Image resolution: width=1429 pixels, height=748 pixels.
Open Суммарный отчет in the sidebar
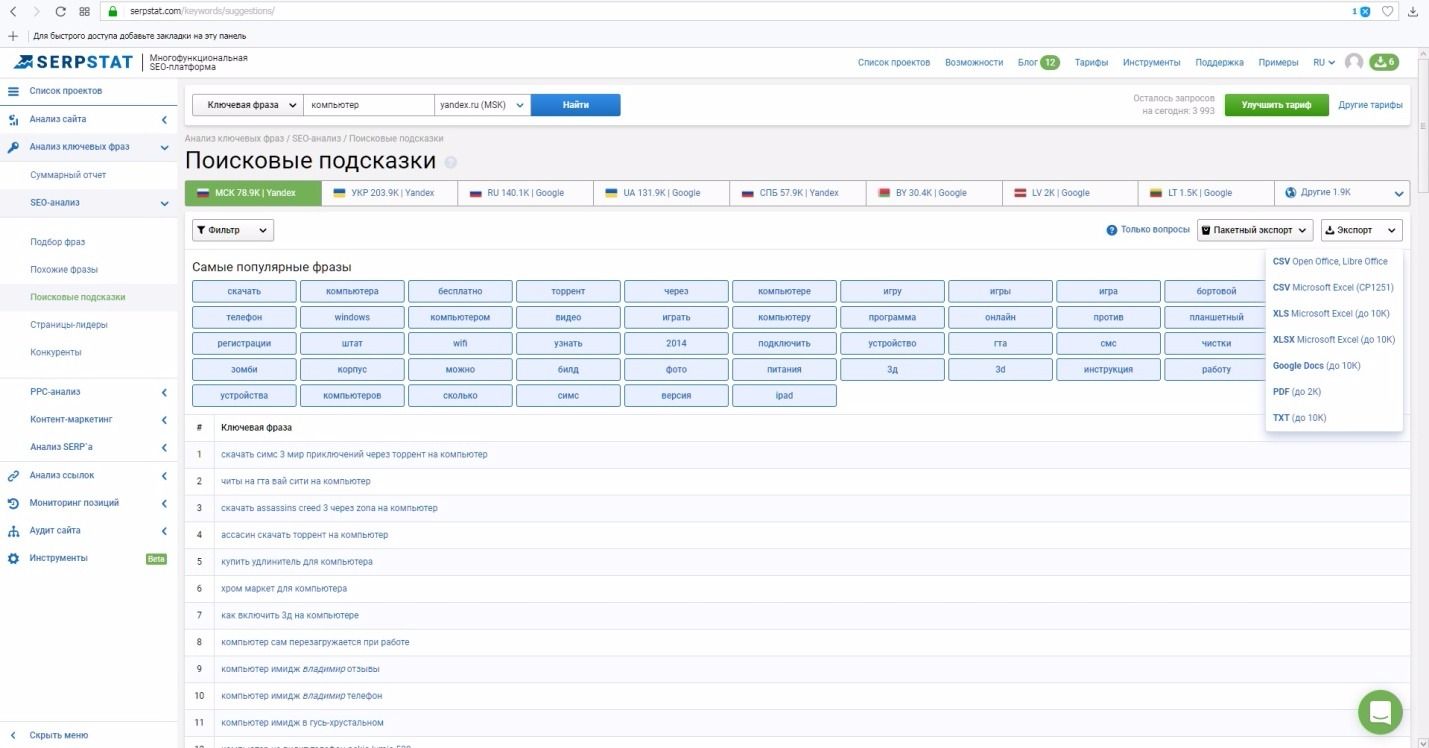68,175
